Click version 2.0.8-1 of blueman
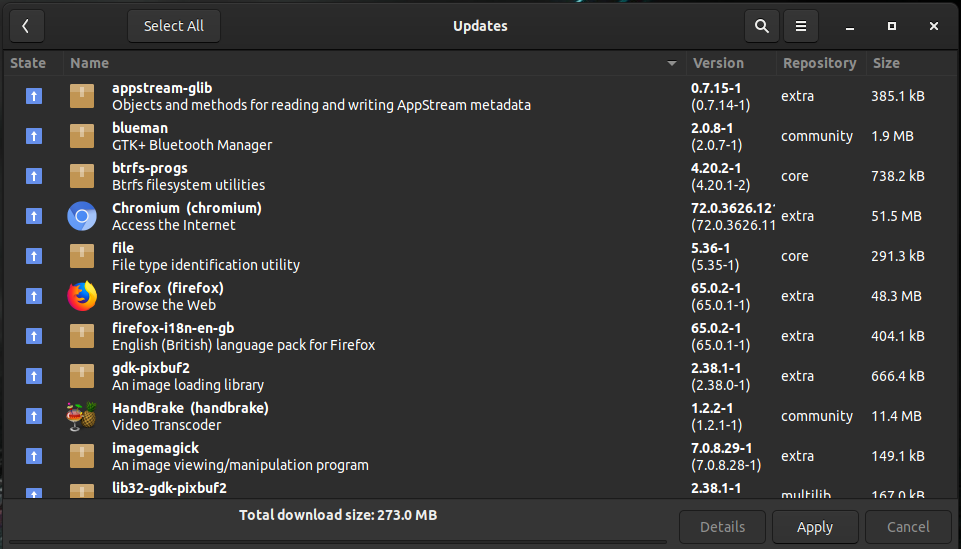Viewport: 961px width, 549px height. [x=712, y=128]
